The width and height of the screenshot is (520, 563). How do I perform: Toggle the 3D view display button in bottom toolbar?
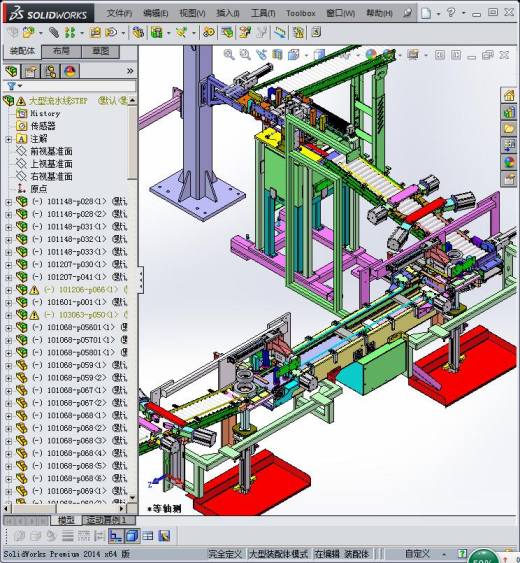[132, 536]
